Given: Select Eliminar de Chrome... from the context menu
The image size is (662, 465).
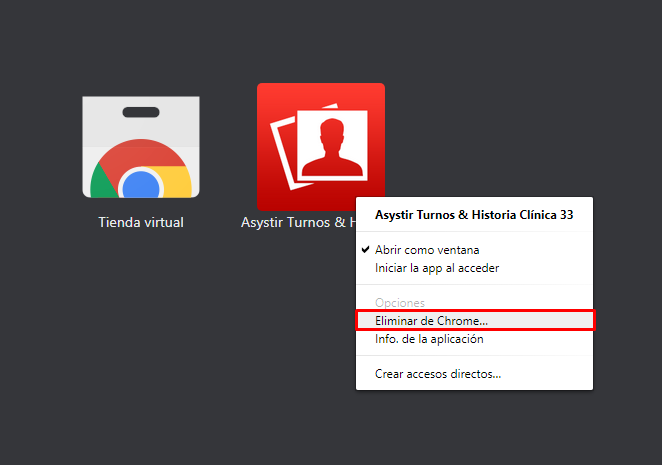Looking at the screenshot, I should [x=431, y=321].
